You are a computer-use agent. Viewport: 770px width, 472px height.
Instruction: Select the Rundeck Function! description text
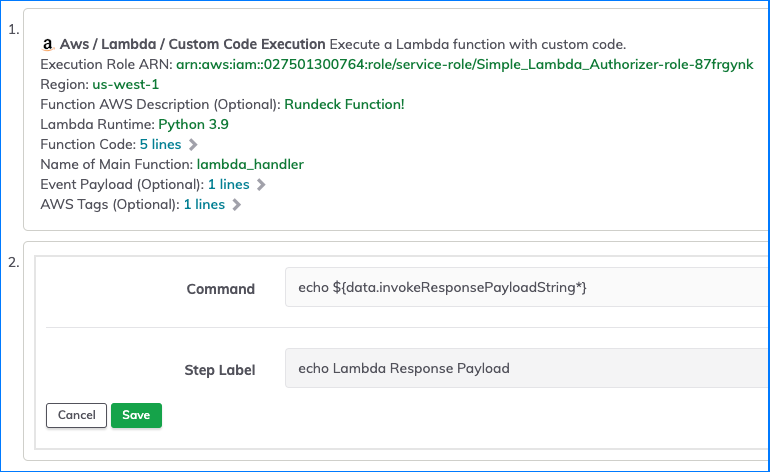pos(344,105)
